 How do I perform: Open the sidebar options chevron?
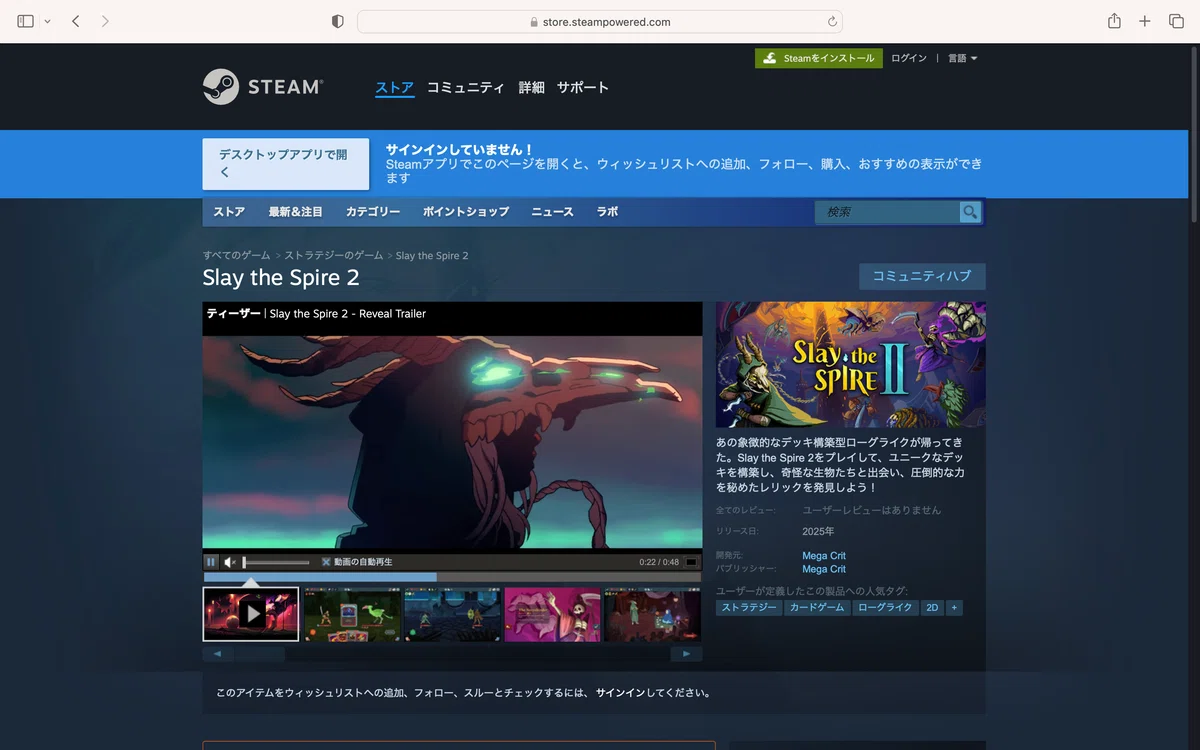[x=47, y=21]
